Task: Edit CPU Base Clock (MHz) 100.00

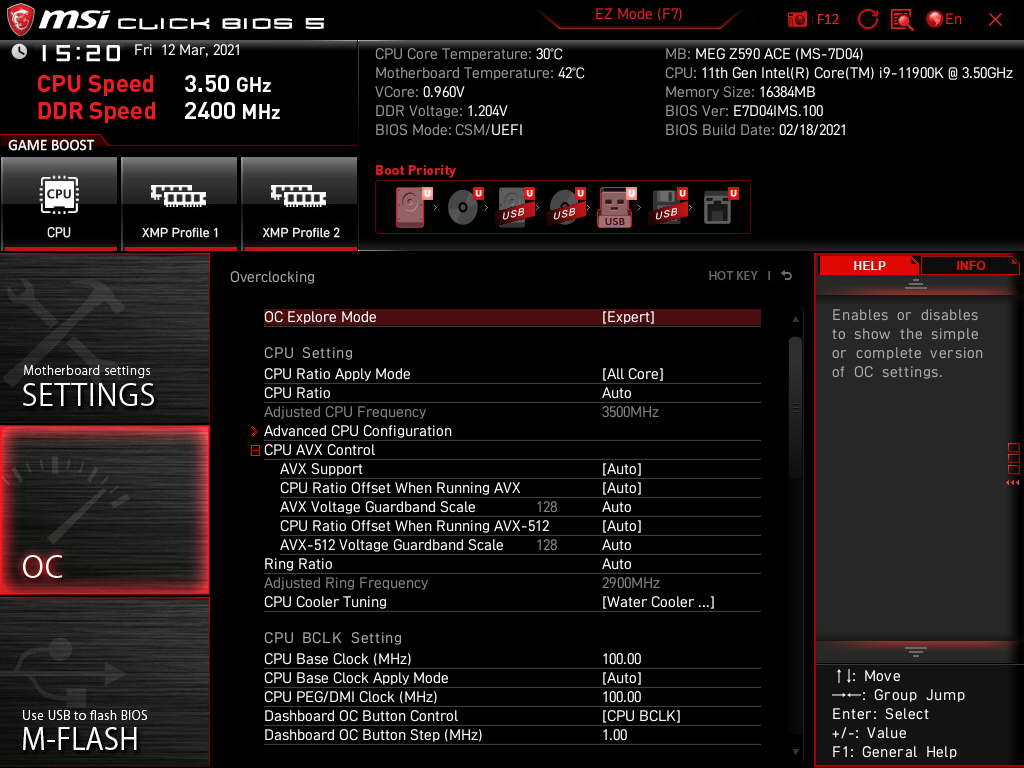Action: point(512,659)
